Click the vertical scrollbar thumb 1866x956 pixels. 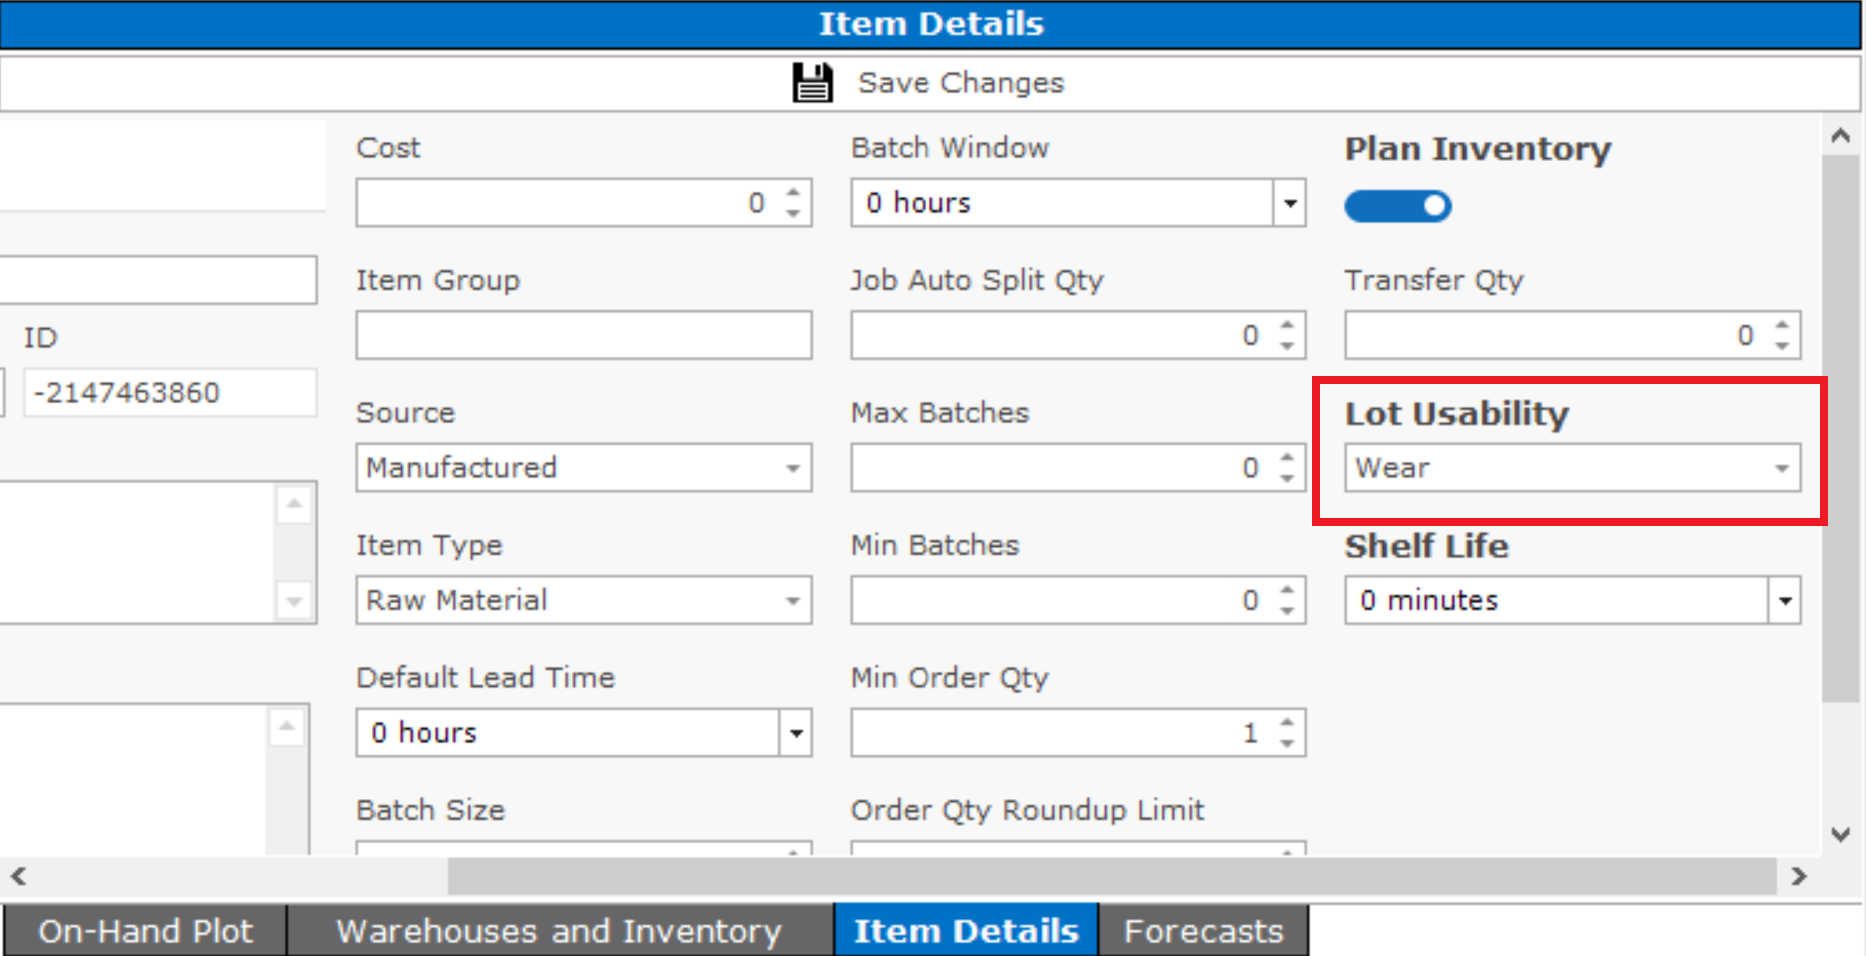pyautogui.click(x=1840, y=428)
